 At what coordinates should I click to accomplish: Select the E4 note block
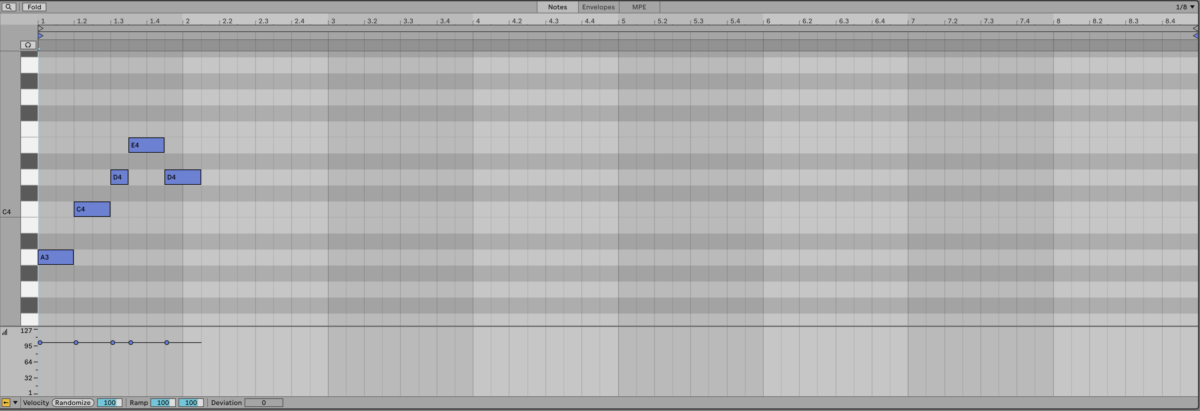146,145
